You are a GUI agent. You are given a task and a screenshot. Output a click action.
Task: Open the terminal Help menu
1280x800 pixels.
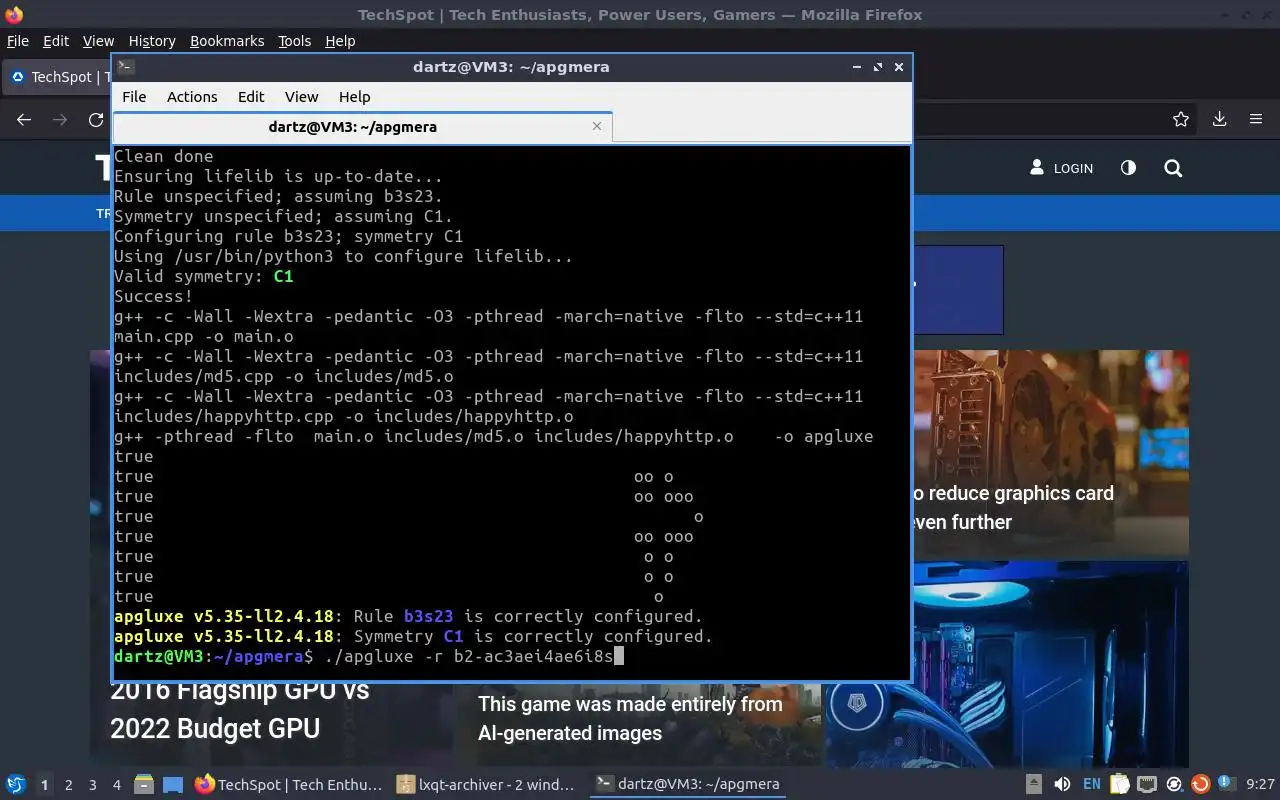(x=354, y=97)
